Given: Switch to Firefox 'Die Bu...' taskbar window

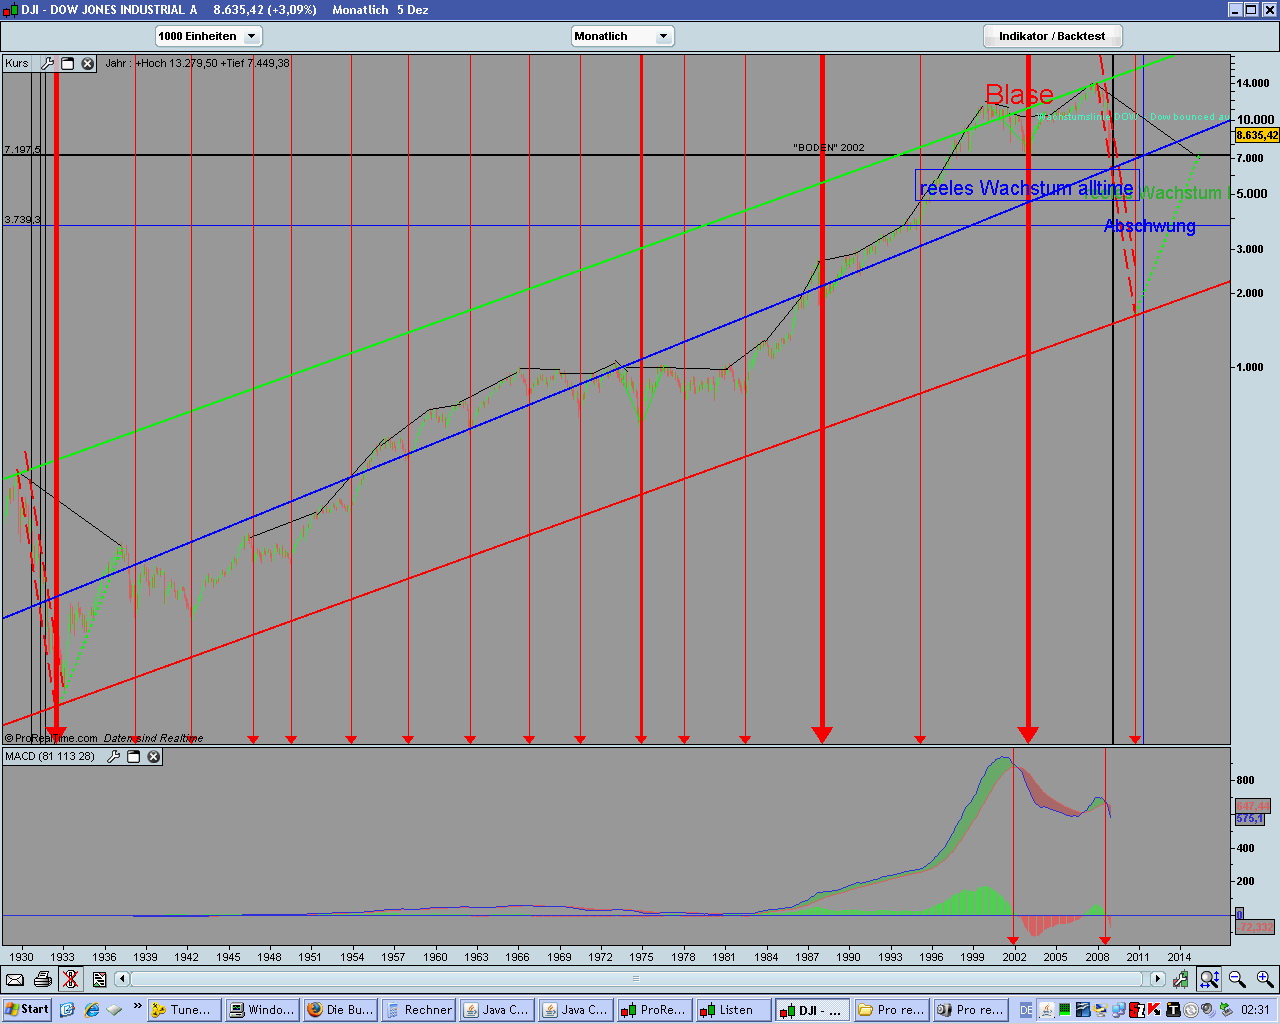Looking at the screenshot, I should (x=339, y=1010).
